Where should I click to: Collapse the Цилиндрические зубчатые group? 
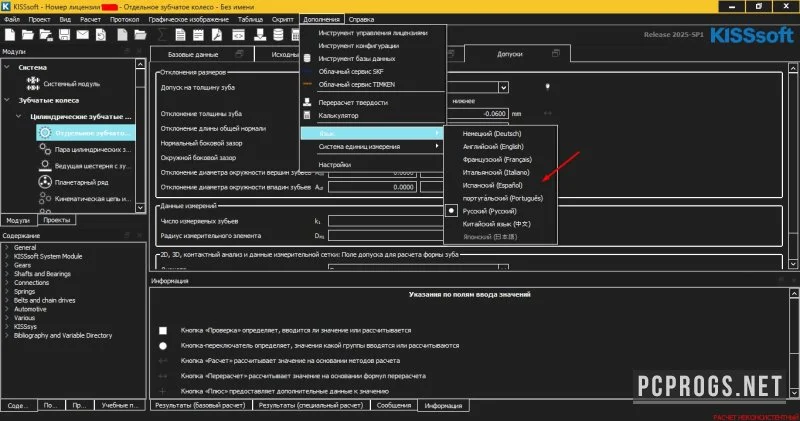pos(19,116)
